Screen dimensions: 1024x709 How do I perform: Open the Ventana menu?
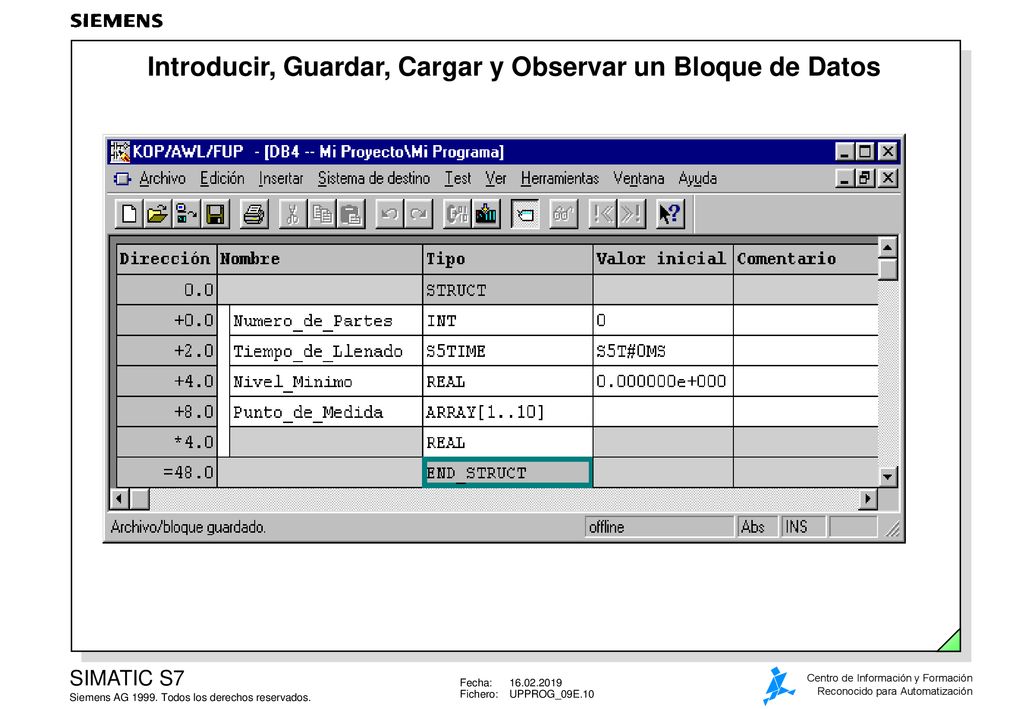(639, 178)
